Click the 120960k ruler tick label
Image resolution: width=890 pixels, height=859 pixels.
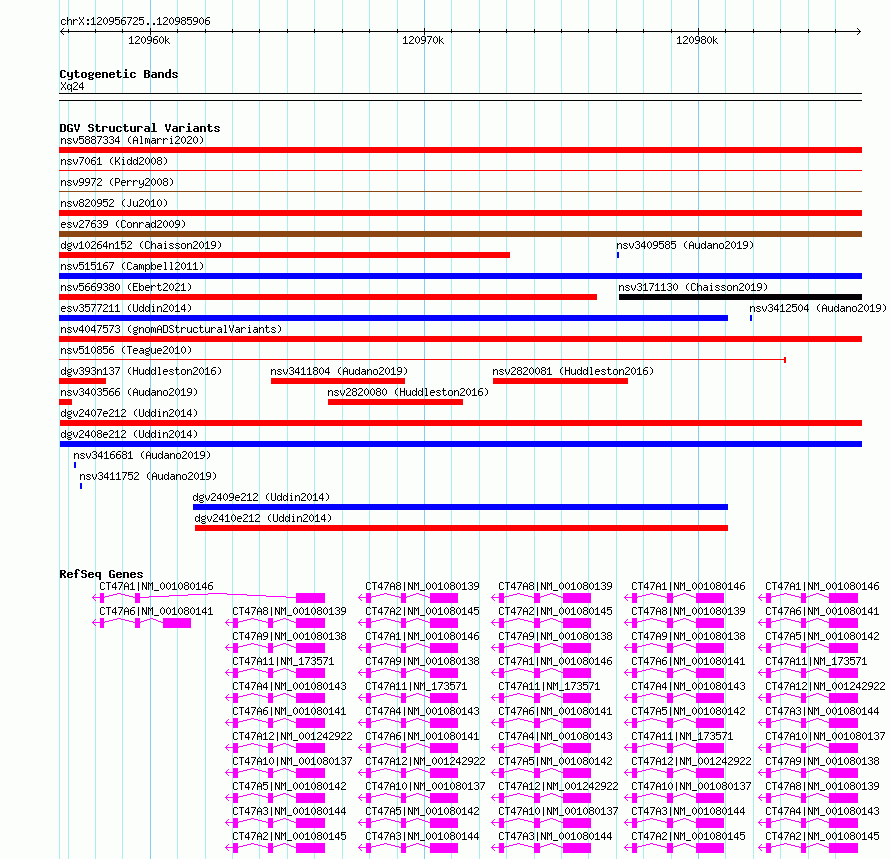pos(149,40)
